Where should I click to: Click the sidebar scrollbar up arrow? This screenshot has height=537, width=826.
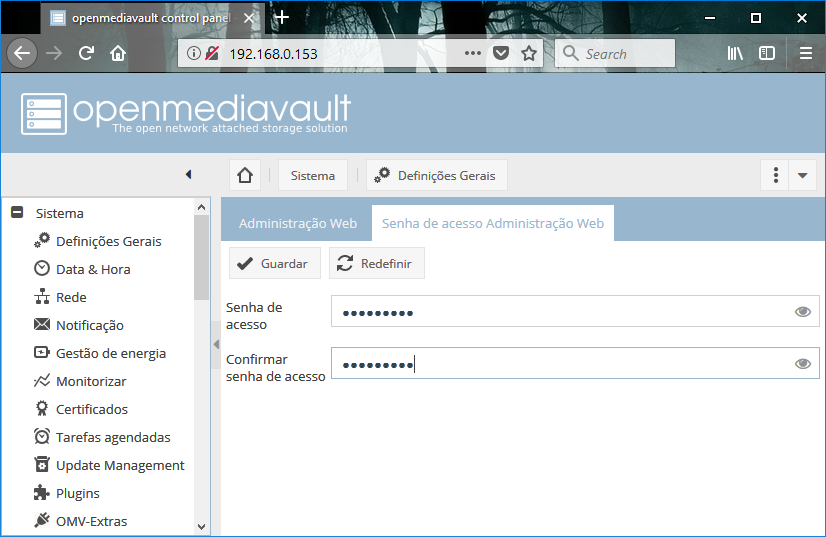[x=201, y=207]
